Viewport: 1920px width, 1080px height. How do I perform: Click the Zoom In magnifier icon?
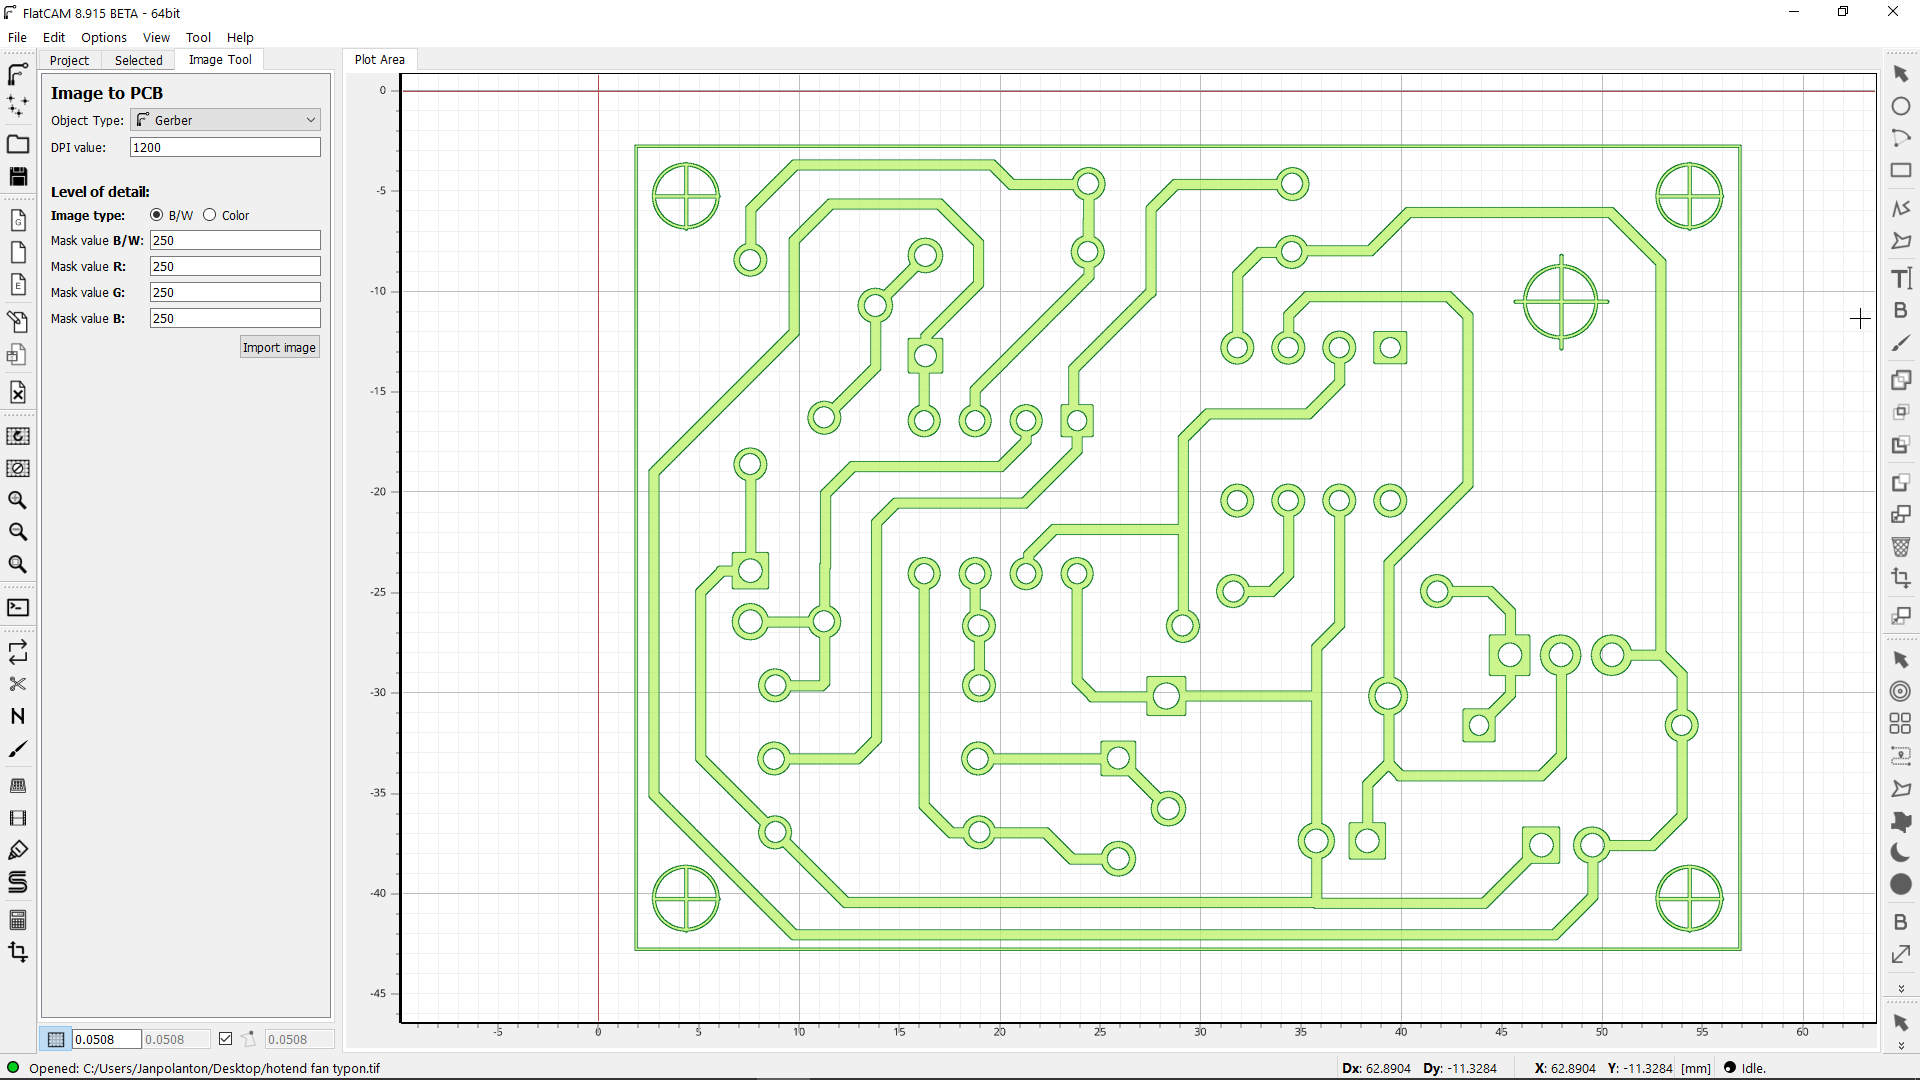pos(18,500)
